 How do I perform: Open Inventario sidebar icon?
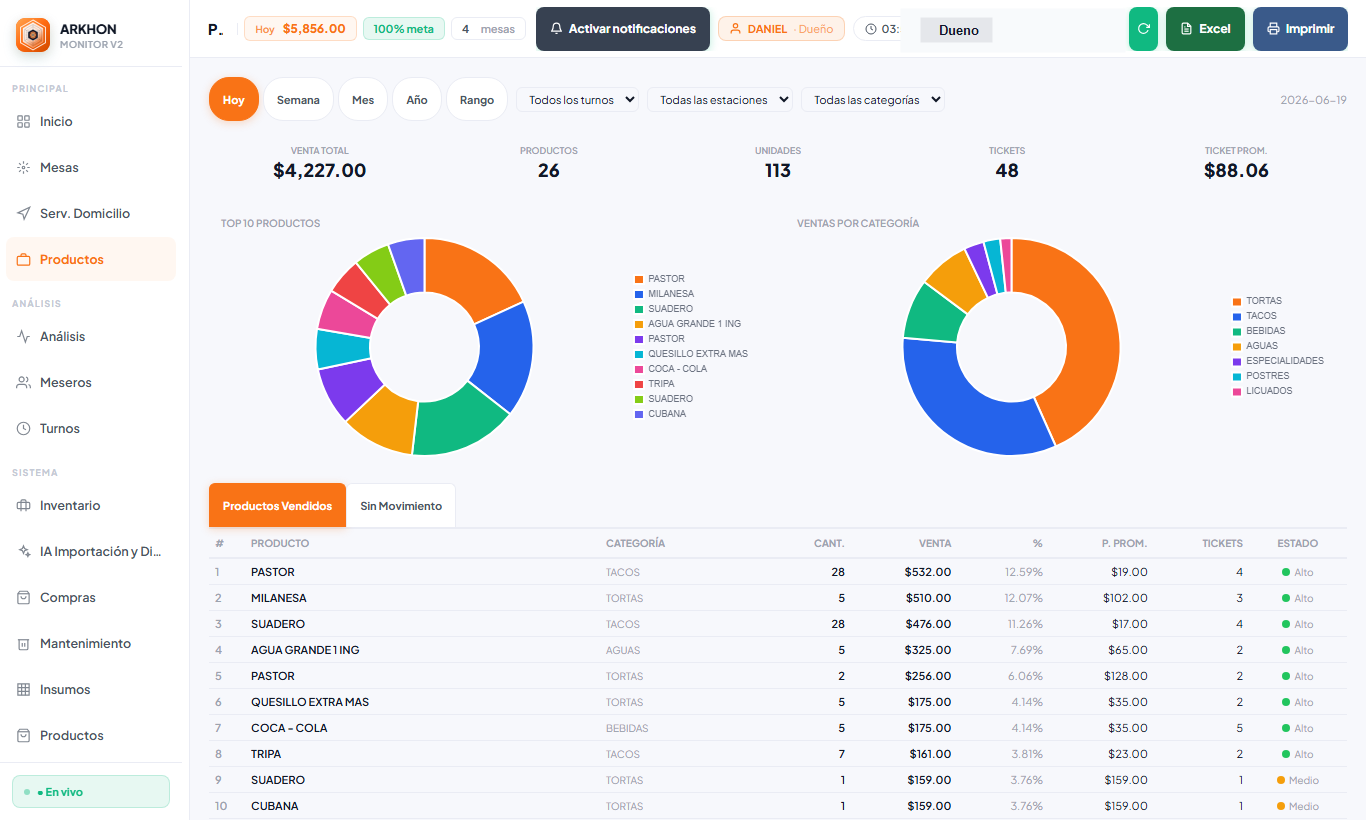(x=24, y=505)
